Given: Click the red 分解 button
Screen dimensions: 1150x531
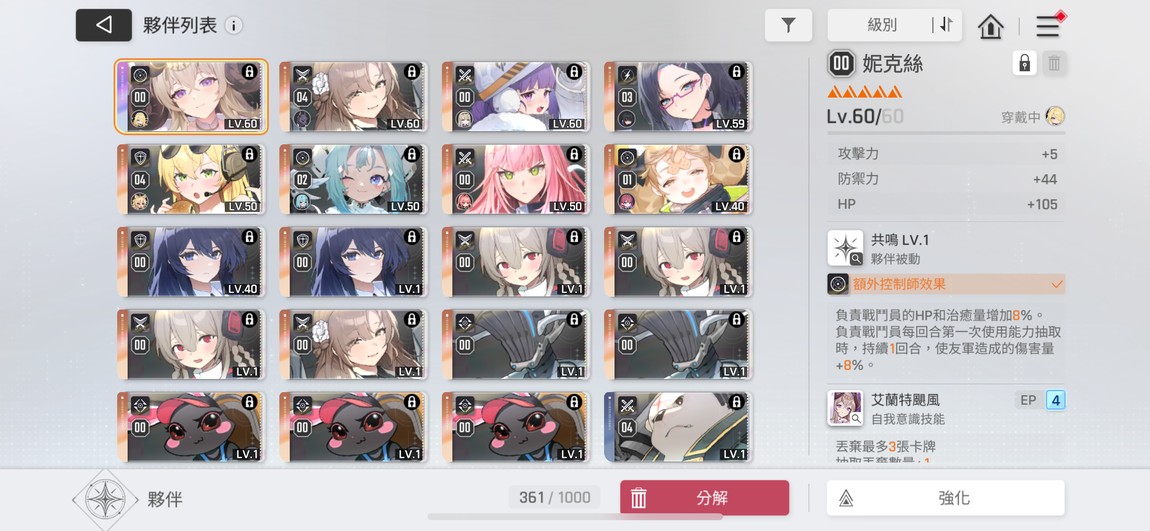Looking at the screenshot, I should tap(705, 498).
